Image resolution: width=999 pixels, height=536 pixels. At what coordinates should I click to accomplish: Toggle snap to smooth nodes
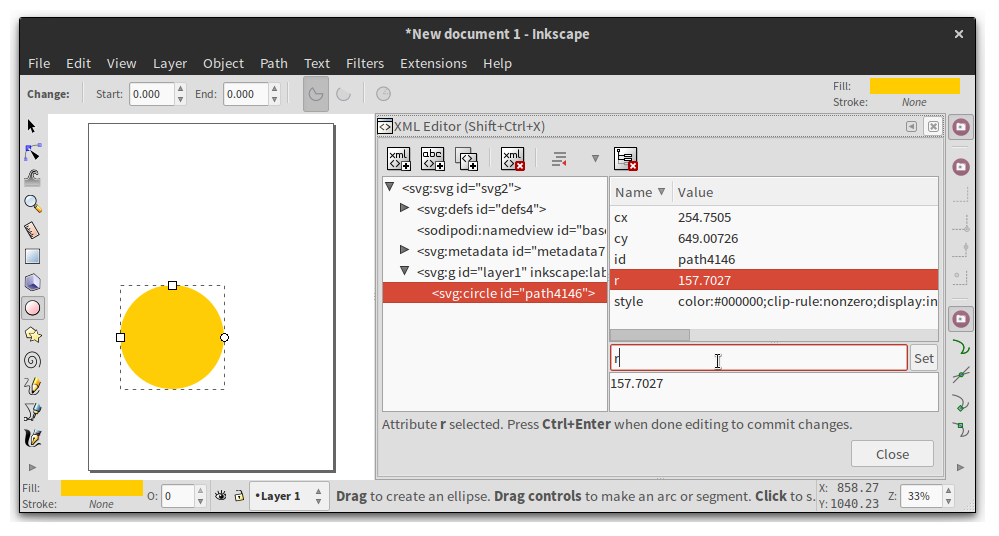[x=961, y=430]
